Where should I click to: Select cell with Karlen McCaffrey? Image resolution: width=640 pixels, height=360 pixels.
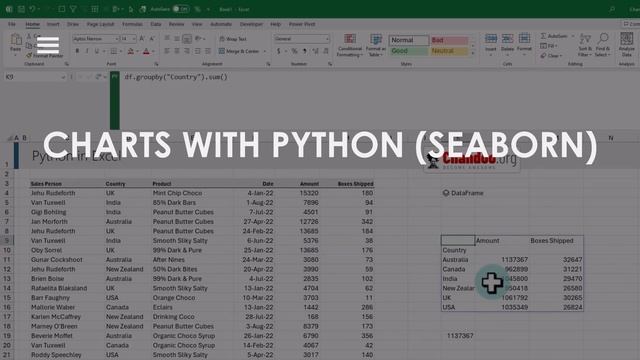[56, 317]
